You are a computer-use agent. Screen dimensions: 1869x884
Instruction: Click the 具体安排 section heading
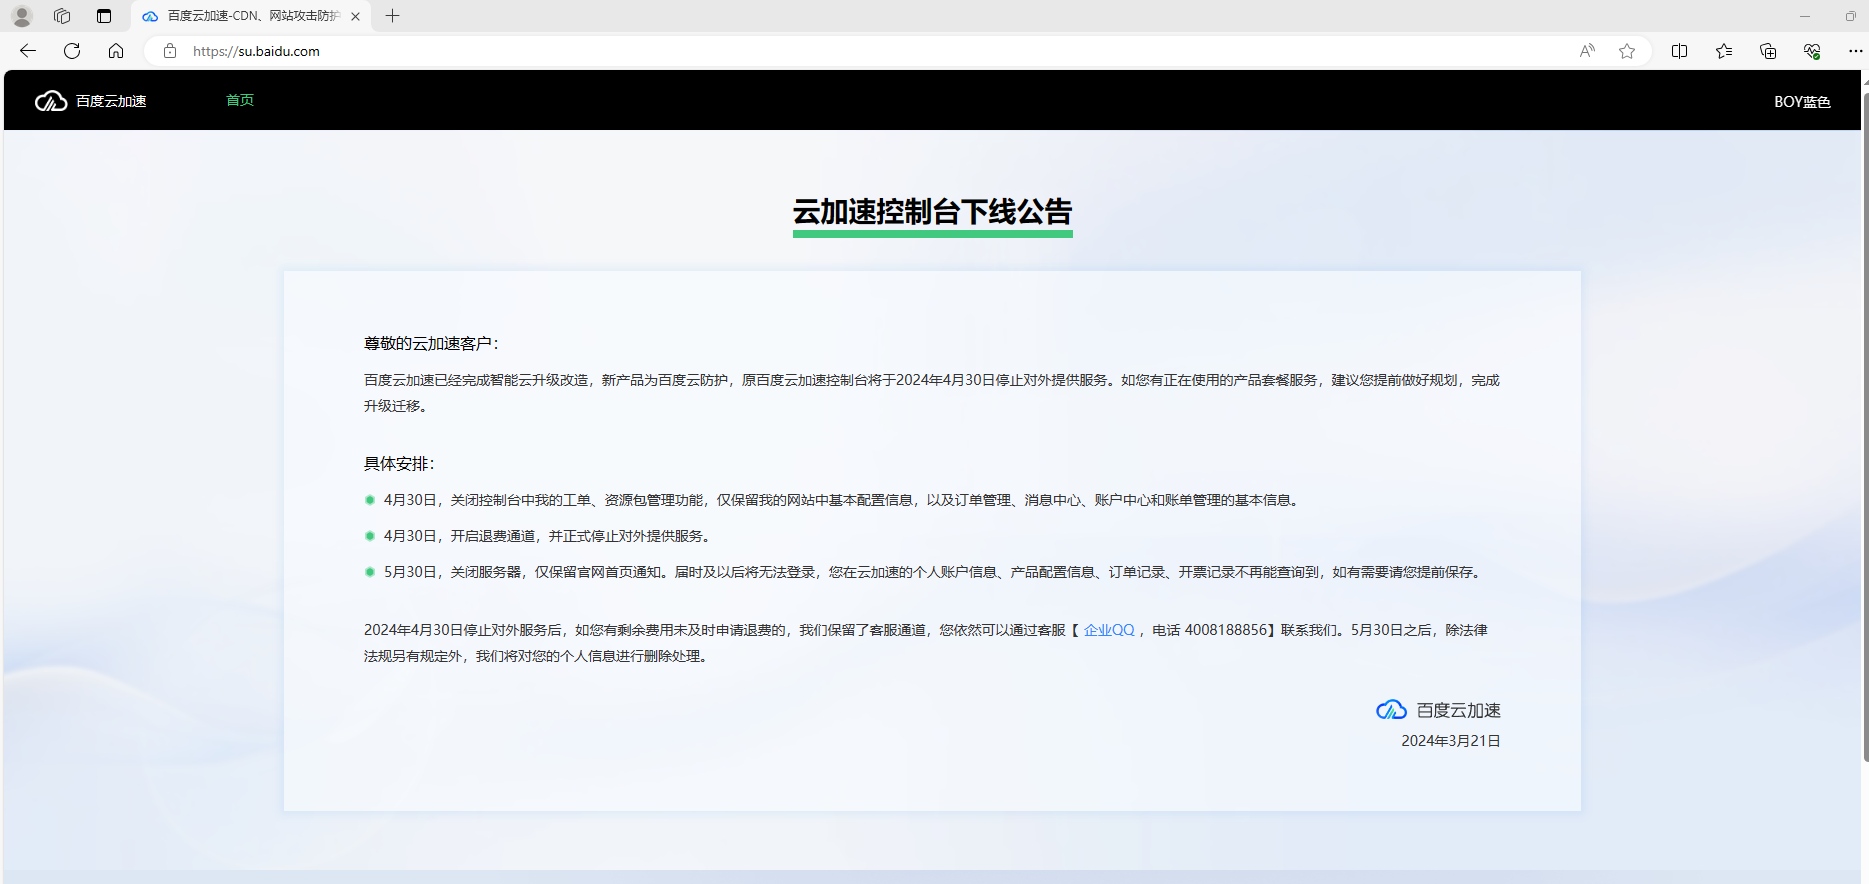coord(399,464)
